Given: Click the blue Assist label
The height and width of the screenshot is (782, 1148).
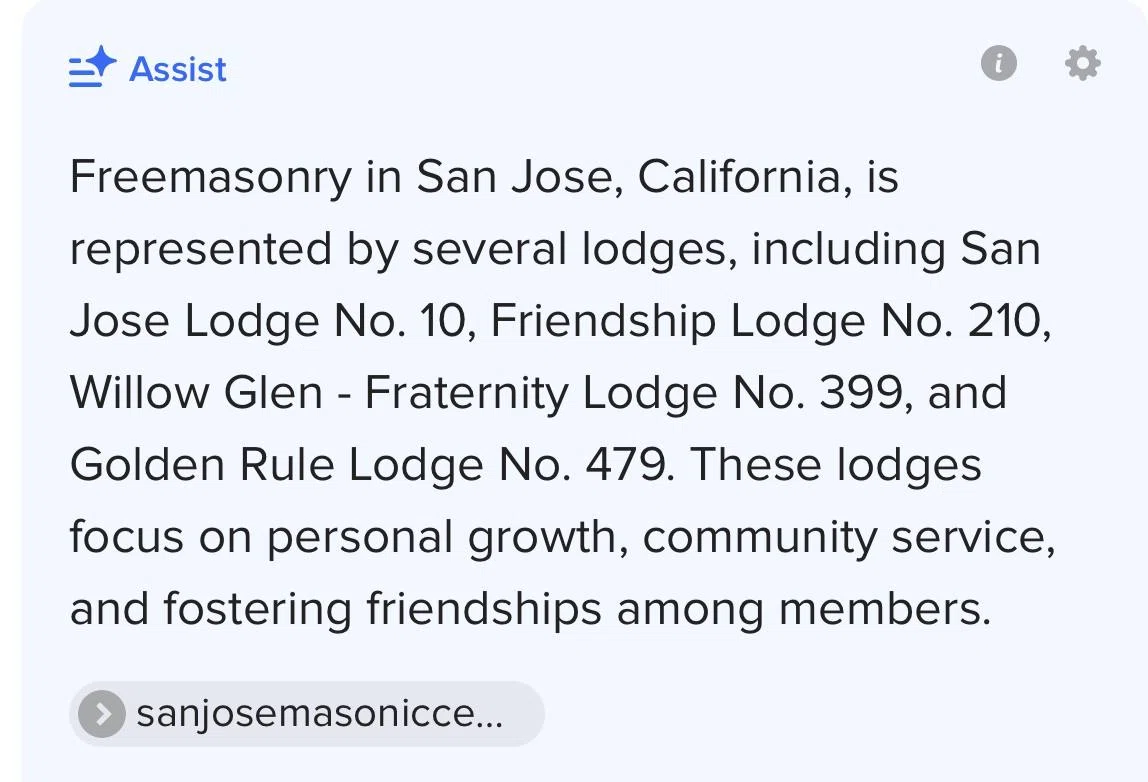Looking at the screenshot, I should (178, 70).
